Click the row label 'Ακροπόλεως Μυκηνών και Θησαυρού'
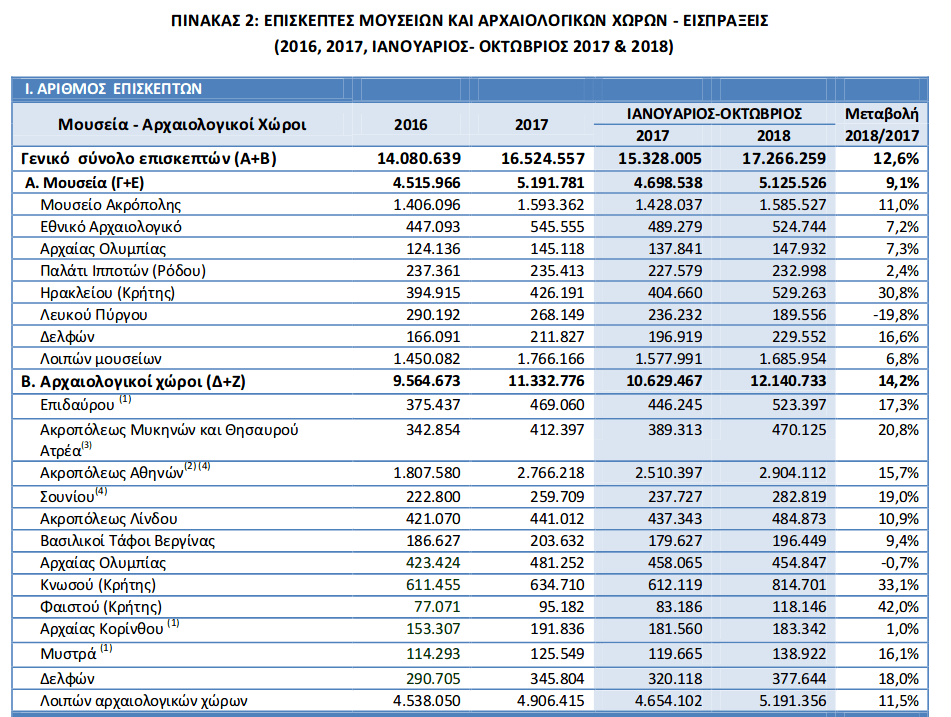Image resolution: width=951 pixels, height=717 pixels. click(x=169, y=430)
